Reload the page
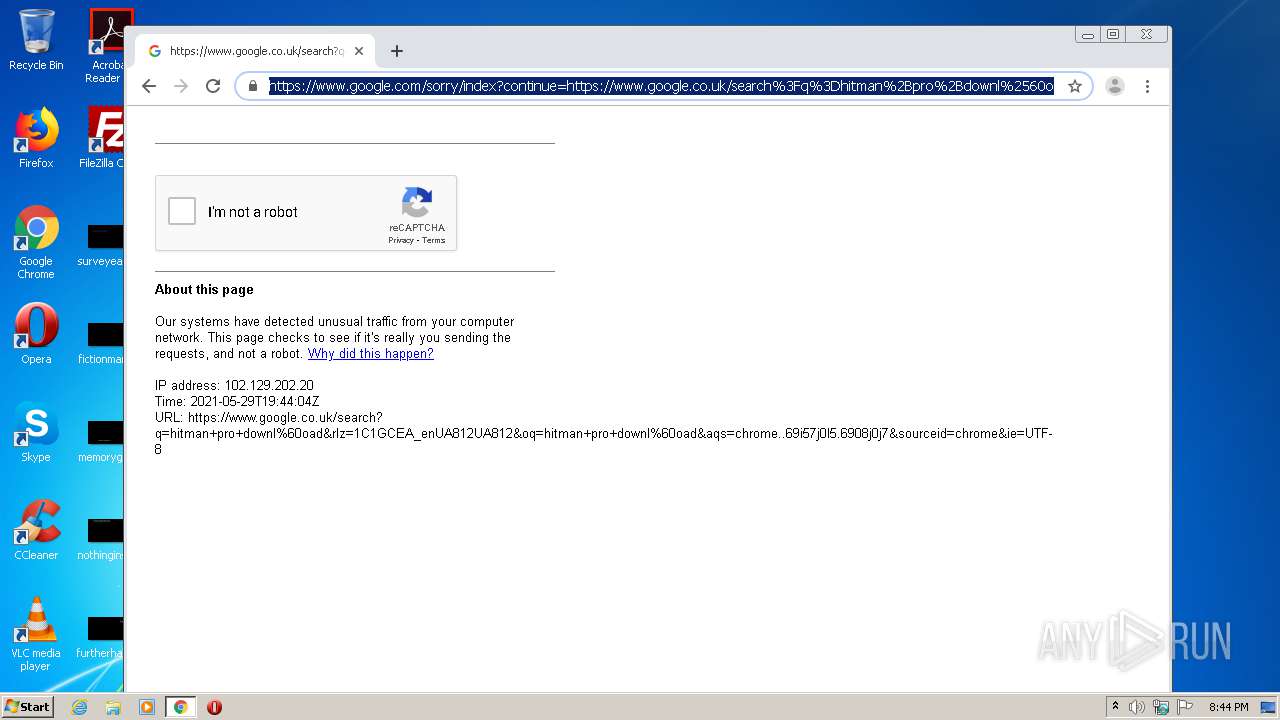This screenshot has height=720, width=1280. [x=213, y=86]
